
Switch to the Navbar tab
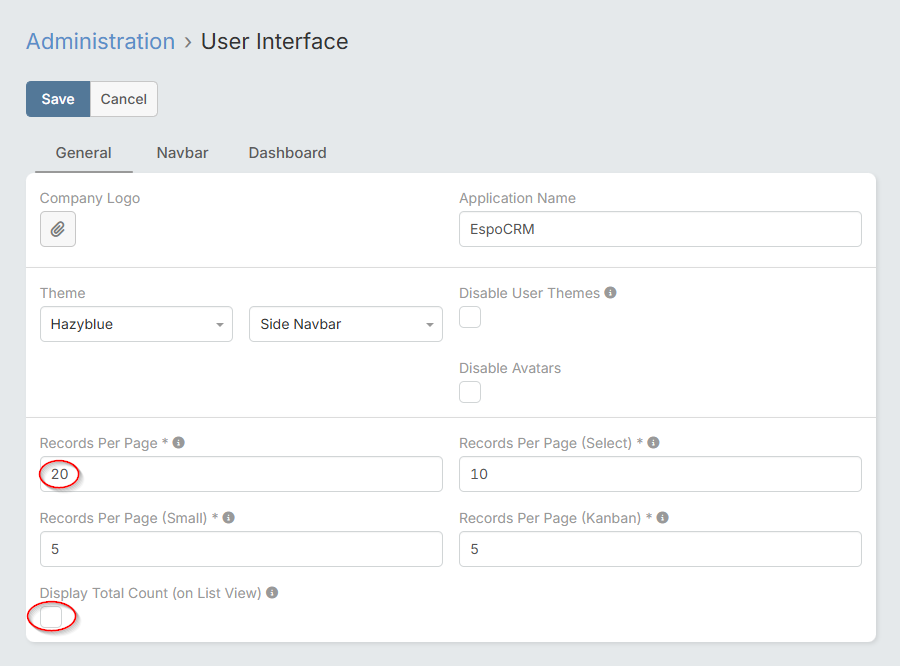[183, 153]
